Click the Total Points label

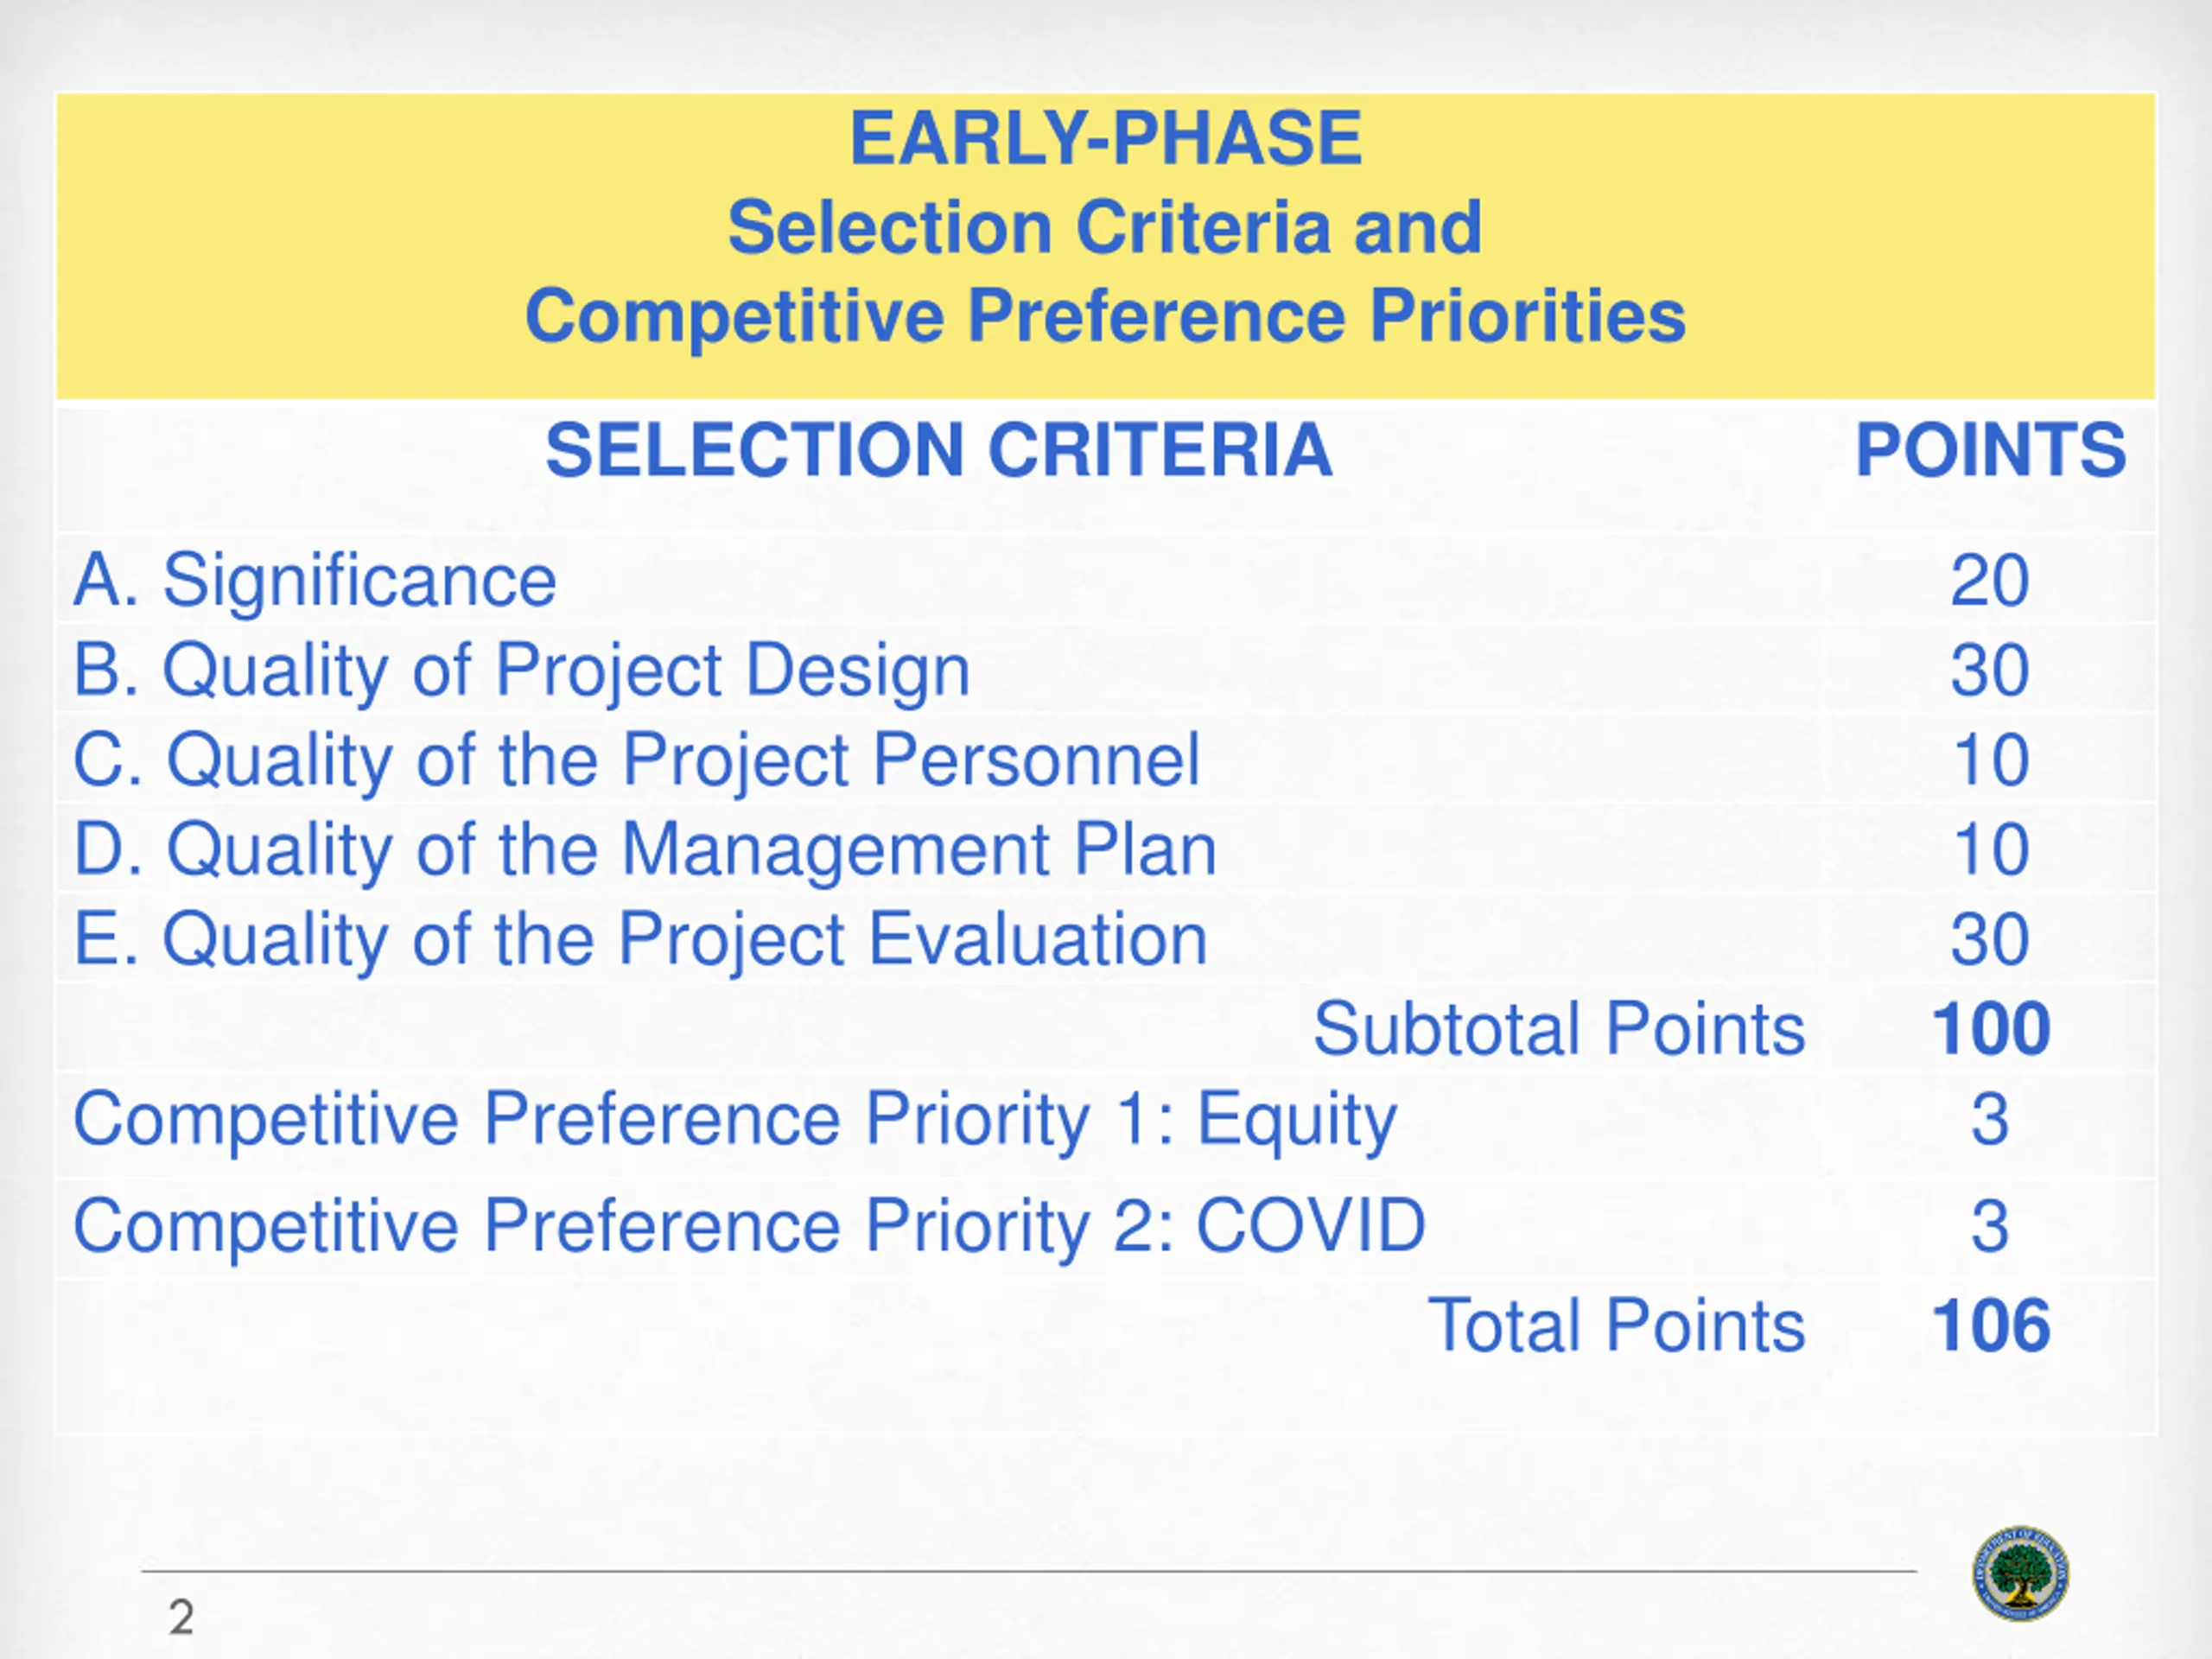1615,1325
